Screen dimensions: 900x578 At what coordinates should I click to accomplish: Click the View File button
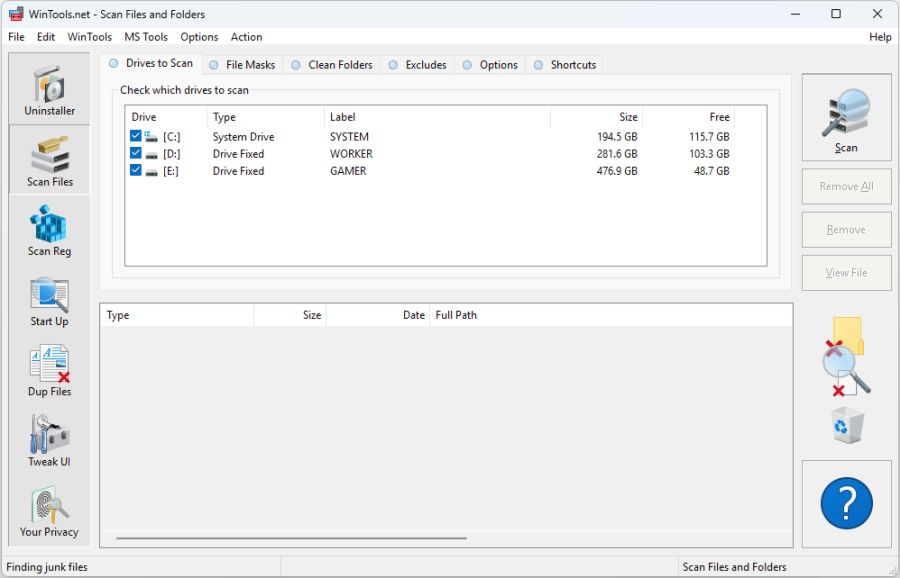(x=845, y=272)
